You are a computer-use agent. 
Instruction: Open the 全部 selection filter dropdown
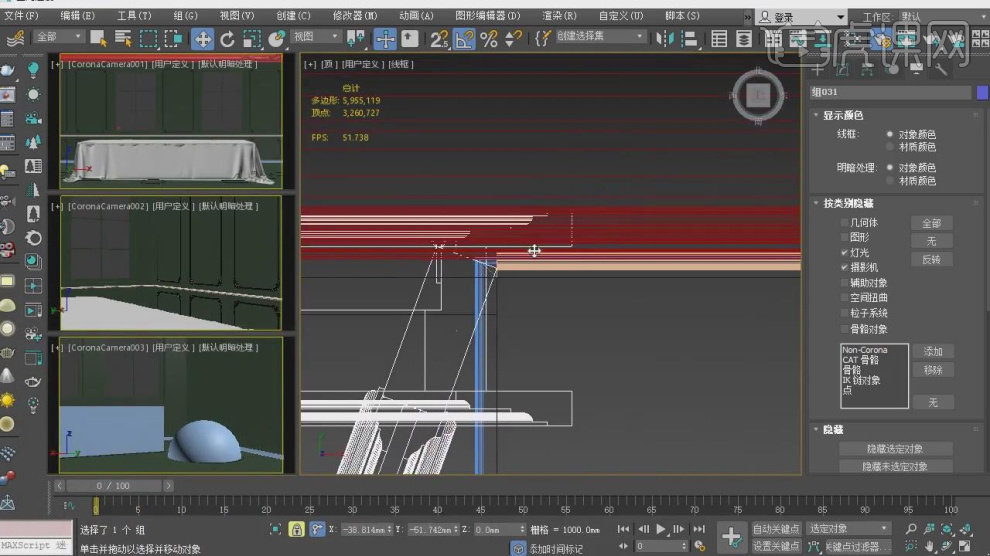click(x=58, y=38)
